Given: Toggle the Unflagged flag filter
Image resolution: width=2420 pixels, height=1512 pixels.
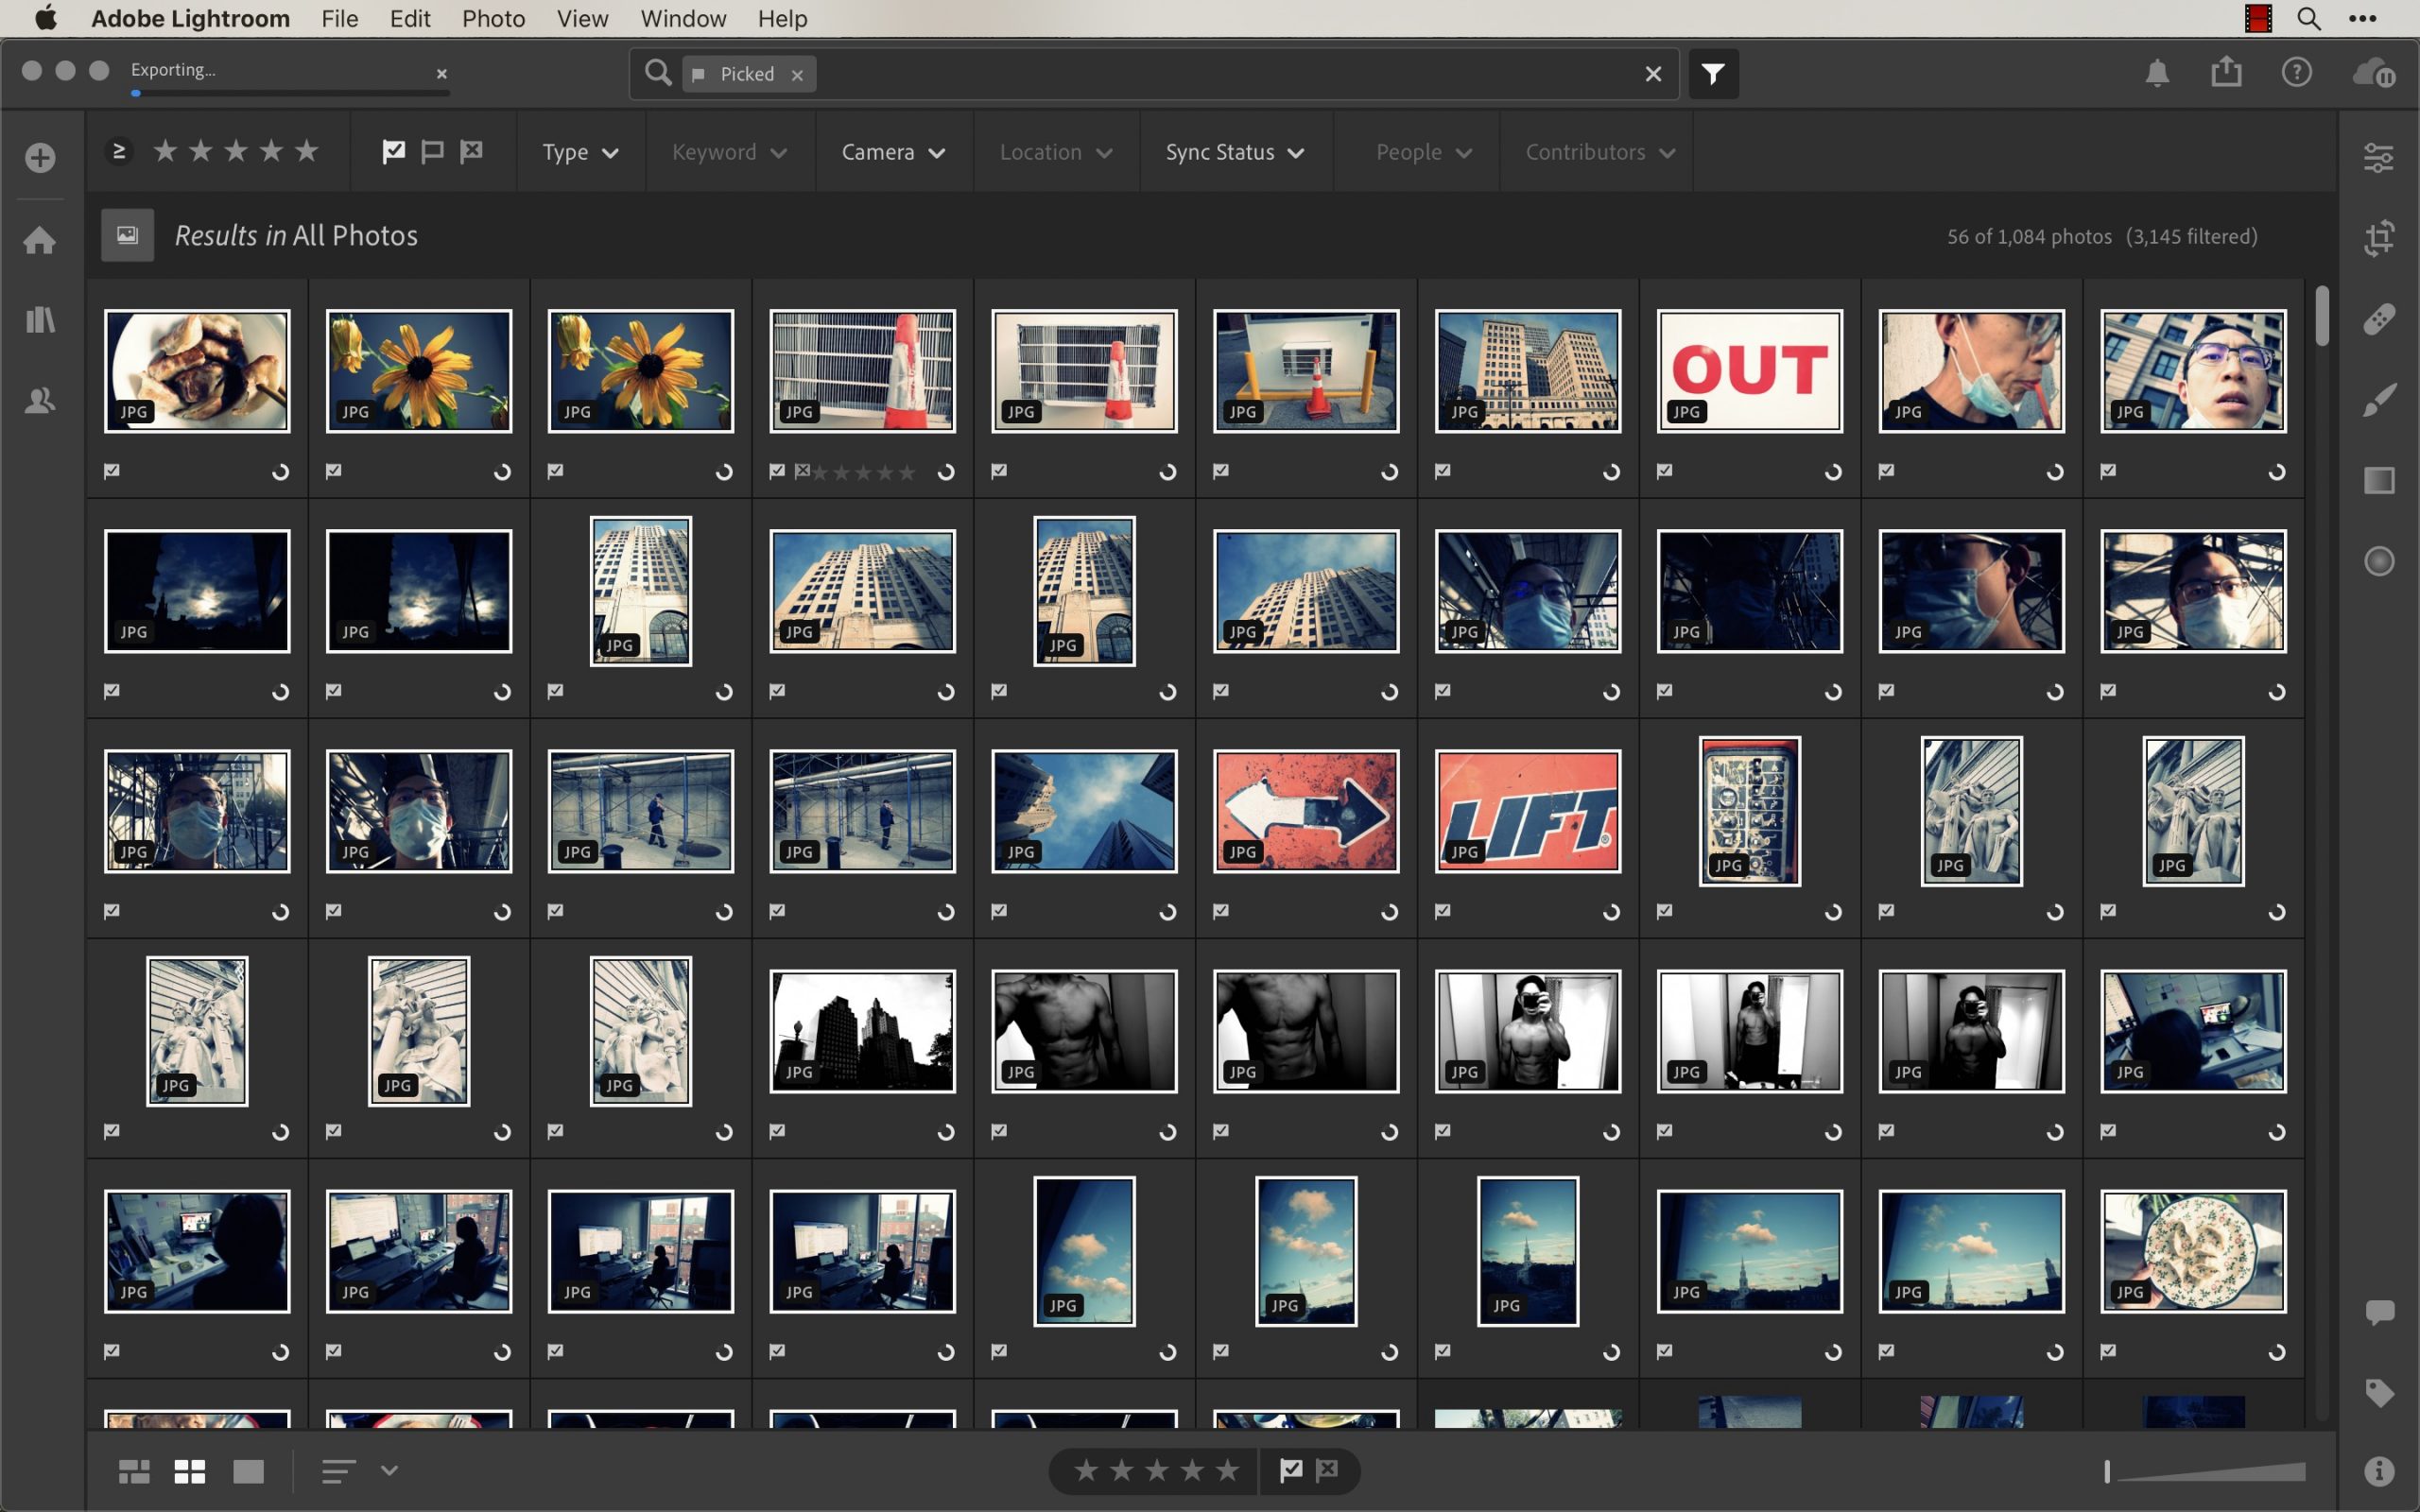Looking at the screenshot, I should pos(432,151).
